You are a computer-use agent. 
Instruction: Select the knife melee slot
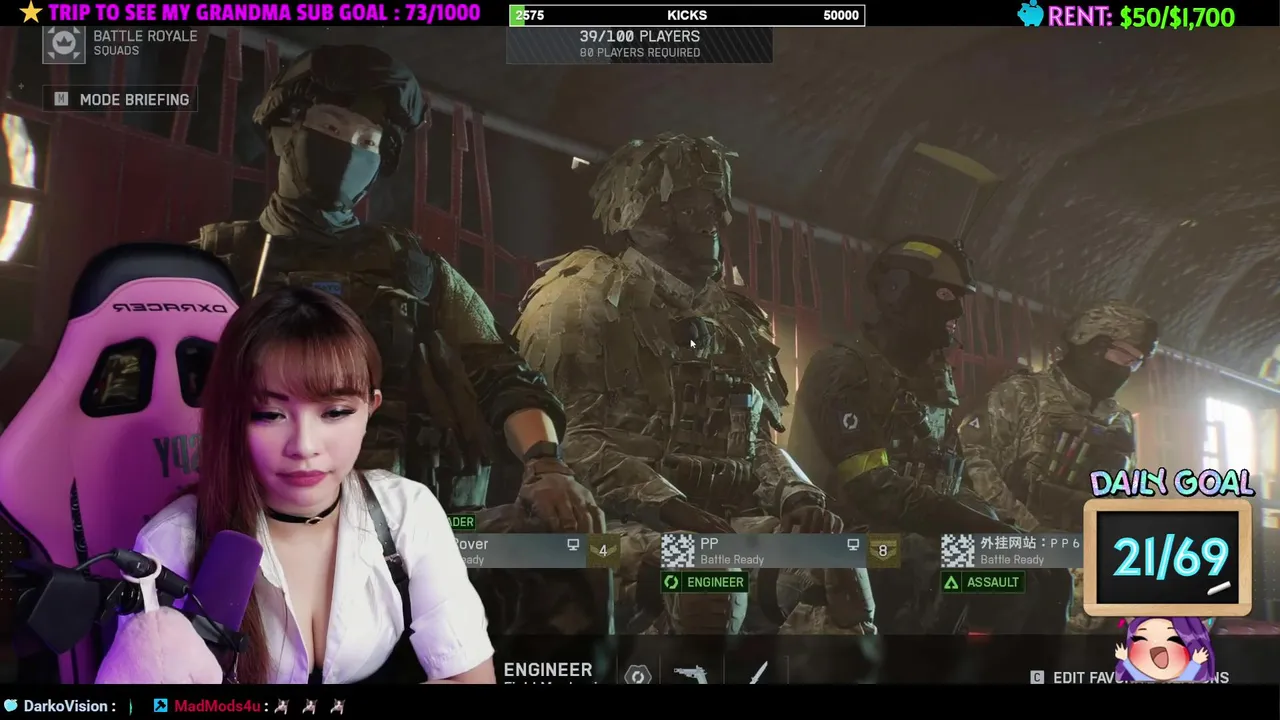(758, 673)
